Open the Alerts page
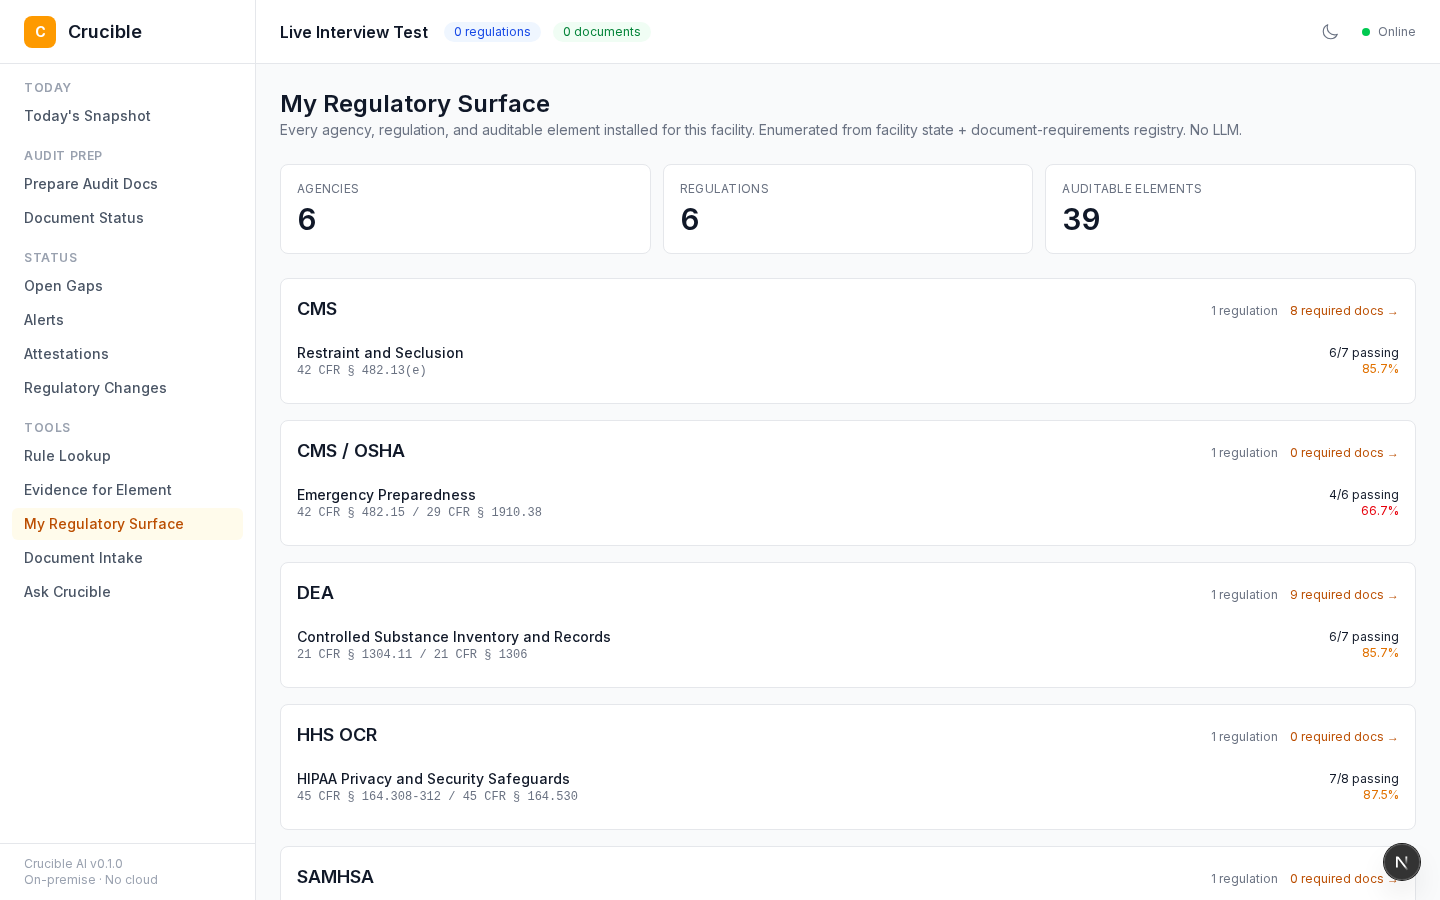Image resolution: width=1440 pixels, height=900 pixels. pos(44,320)
